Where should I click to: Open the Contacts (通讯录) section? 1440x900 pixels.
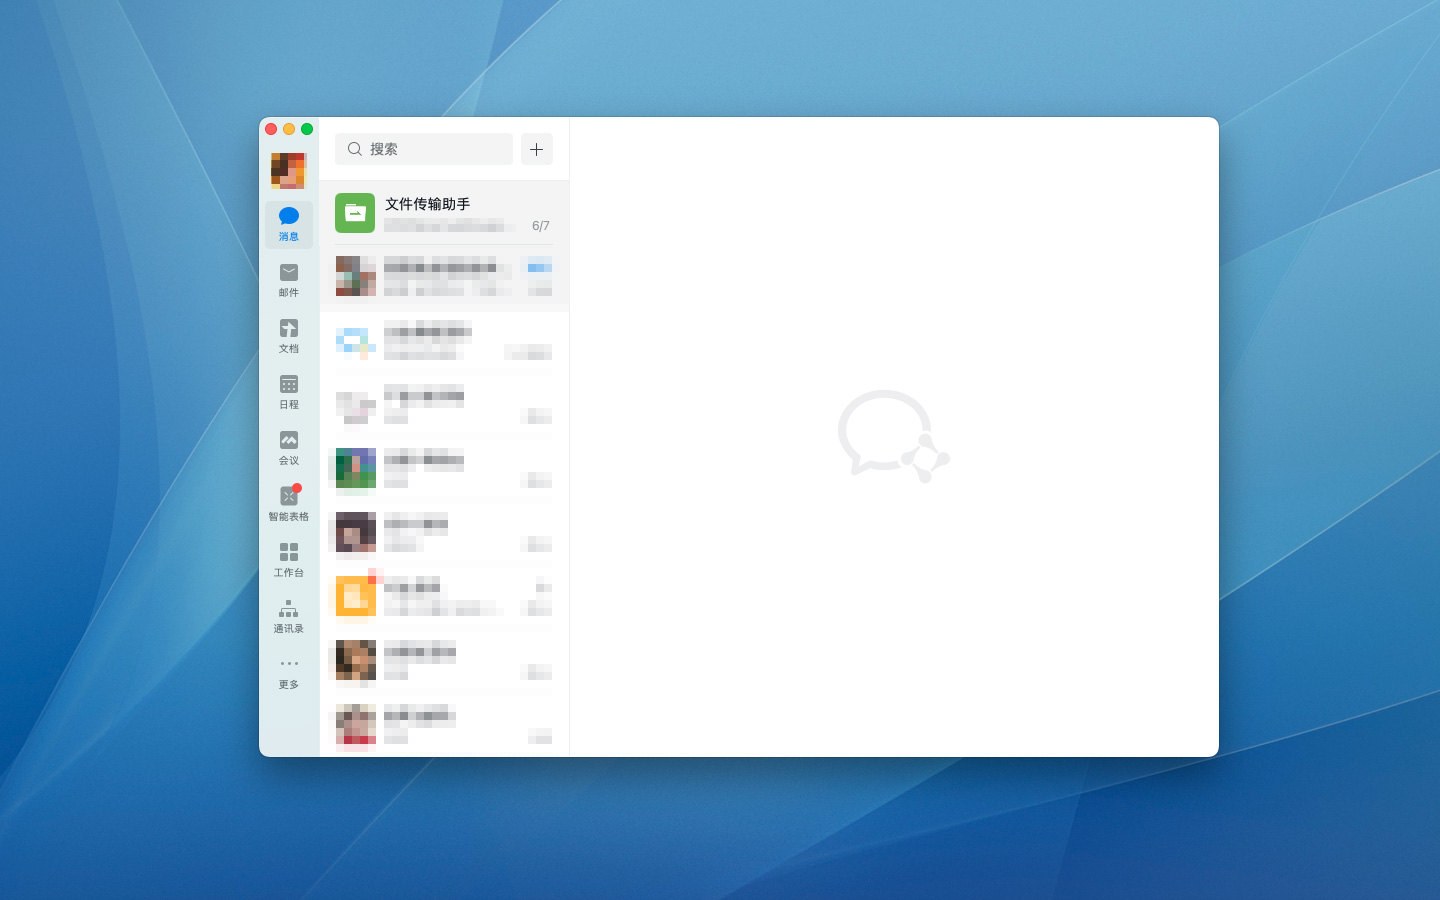(289, 616)
